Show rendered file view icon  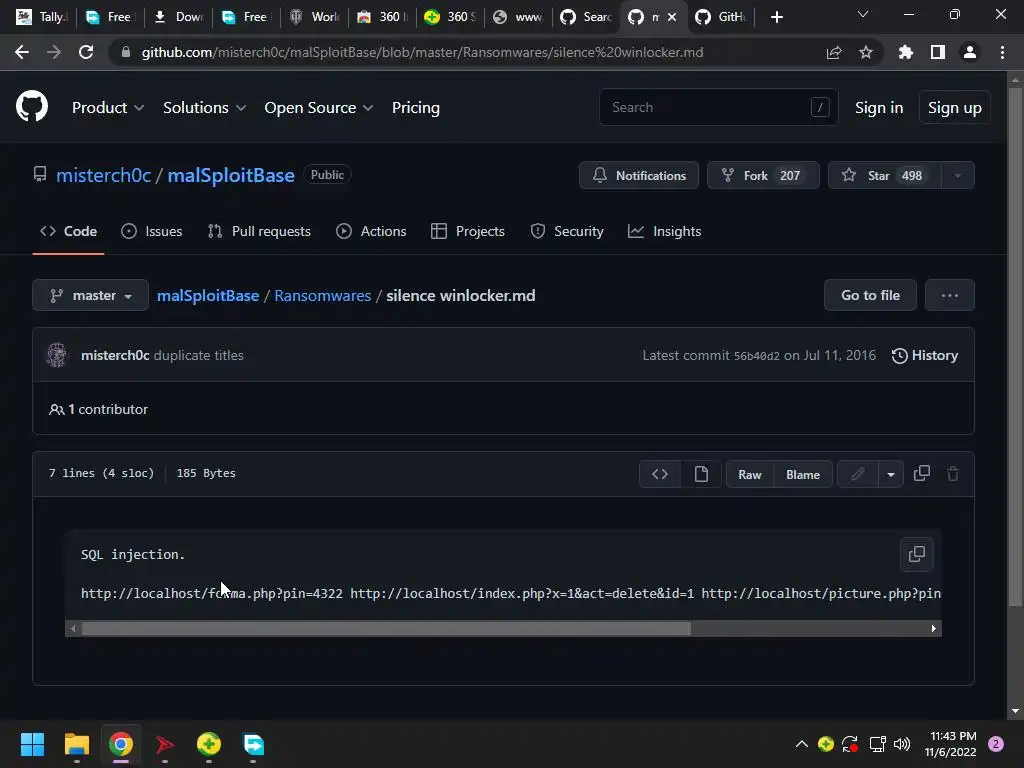pyautogui.click(x=701, y=474)
